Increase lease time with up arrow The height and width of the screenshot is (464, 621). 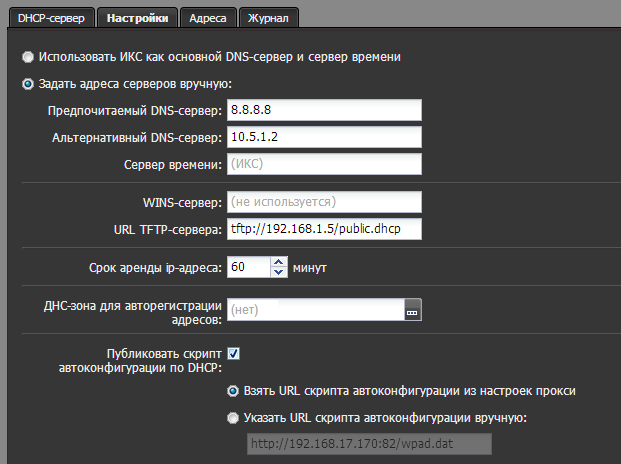point(279,262)
